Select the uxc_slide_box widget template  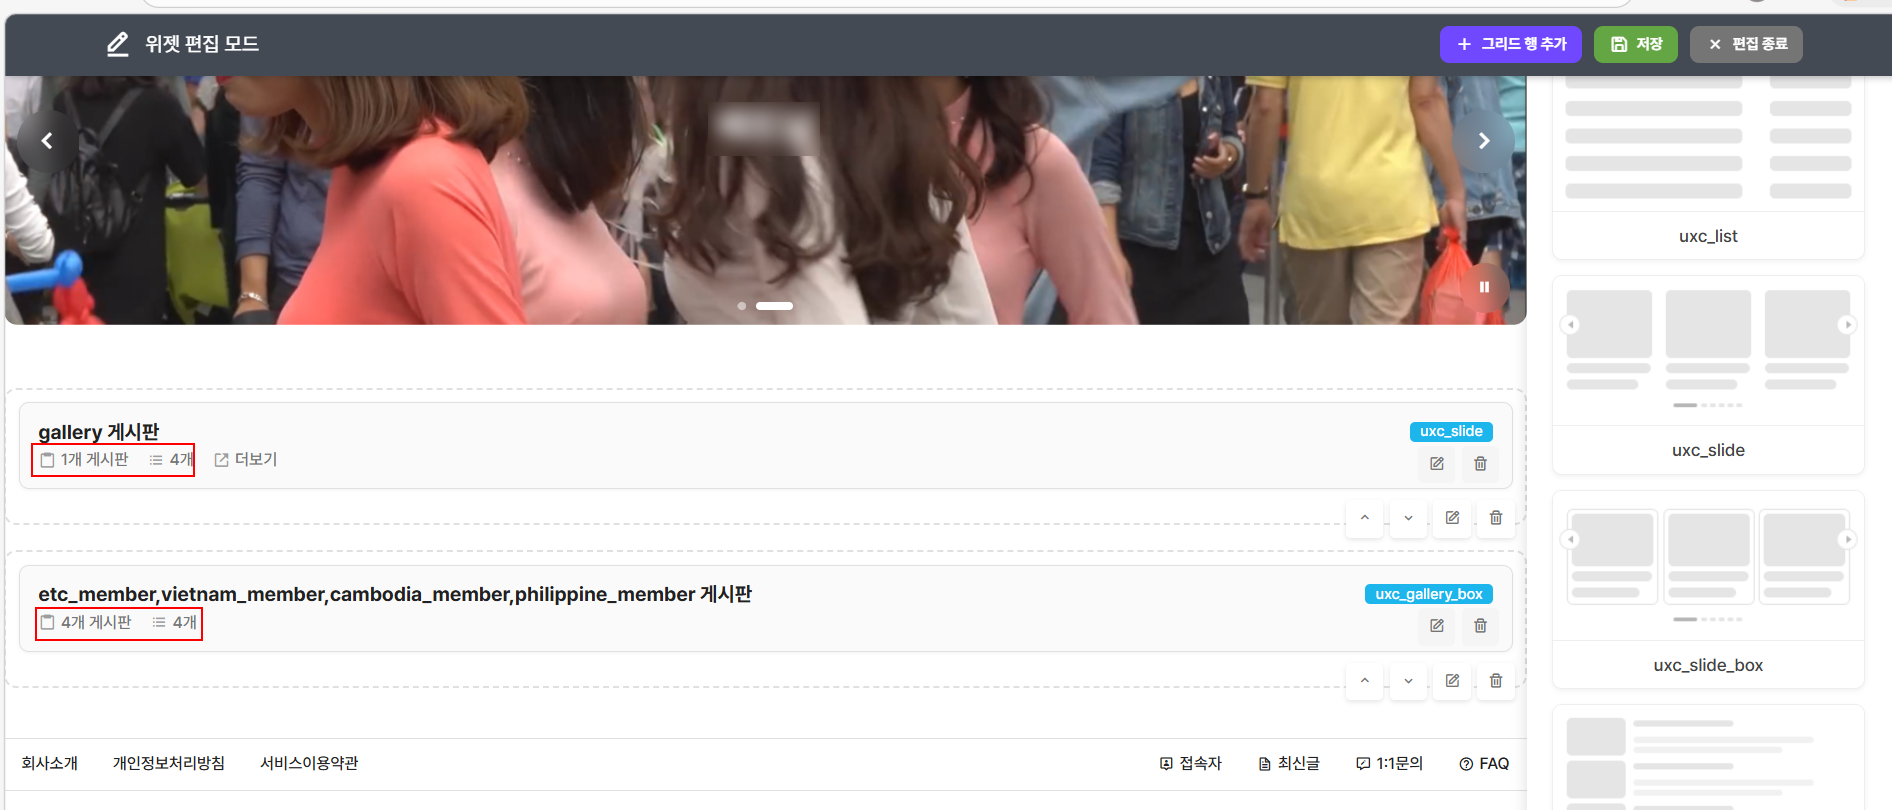pos(1708,589)
